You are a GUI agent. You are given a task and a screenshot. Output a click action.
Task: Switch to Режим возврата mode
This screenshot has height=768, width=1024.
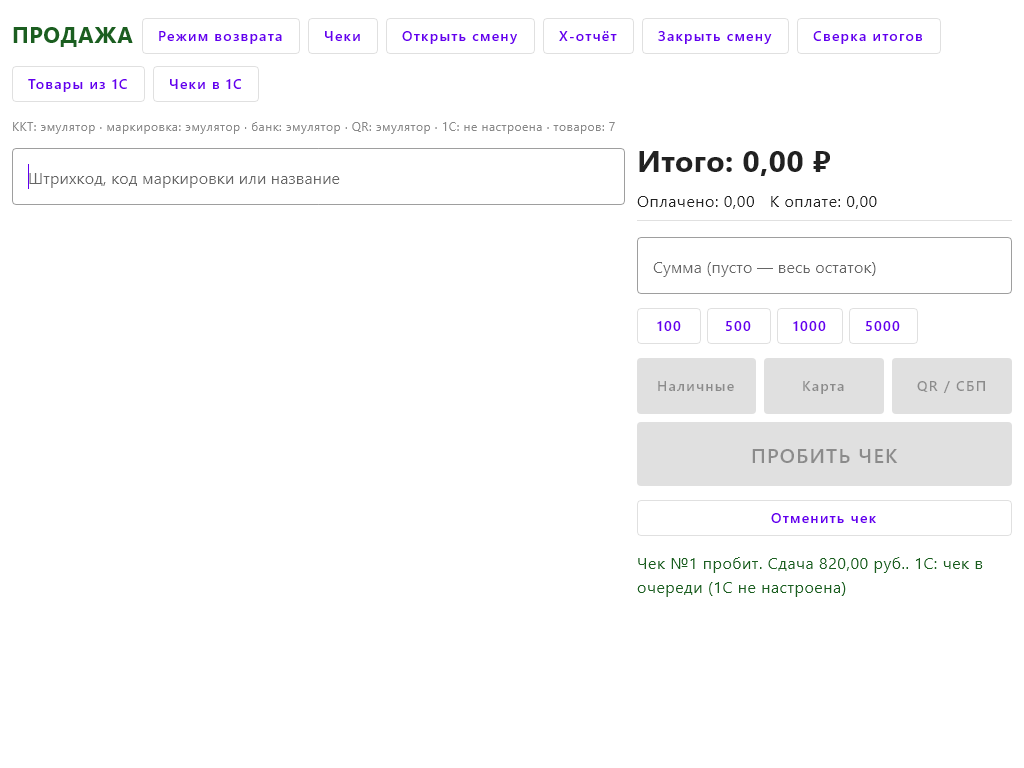click(221, 36)
